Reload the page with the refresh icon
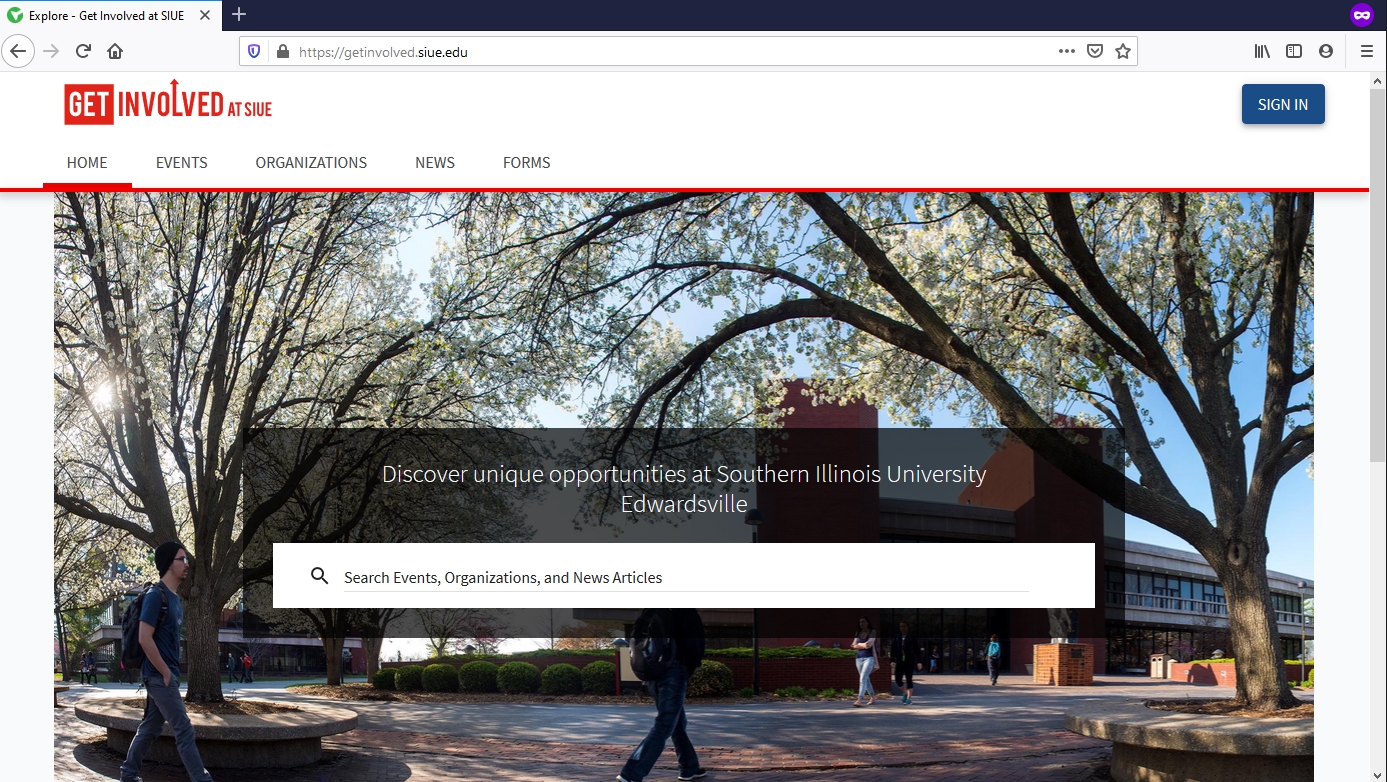Screen dimensions: 1387x782 tap(84, 51)
